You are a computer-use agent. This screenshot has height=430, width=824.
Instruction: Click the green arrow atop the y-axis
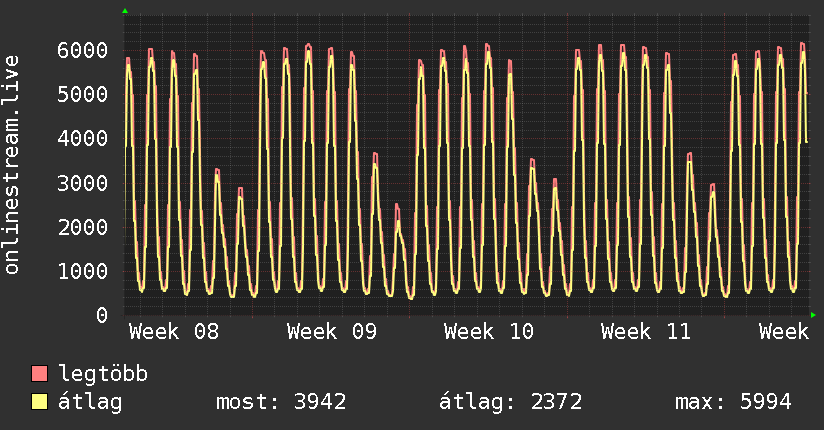point(125,11)
